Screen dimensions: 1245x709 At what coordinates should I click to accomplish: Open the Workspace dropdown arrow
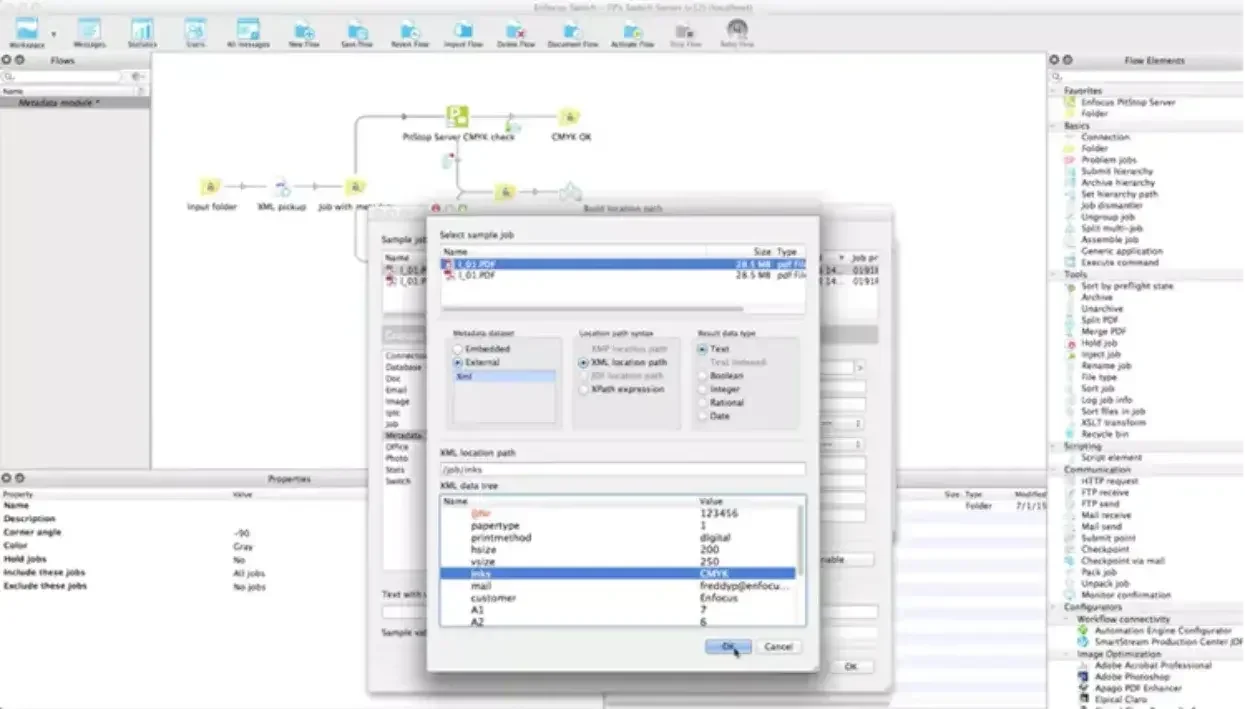tap(53, 34)
